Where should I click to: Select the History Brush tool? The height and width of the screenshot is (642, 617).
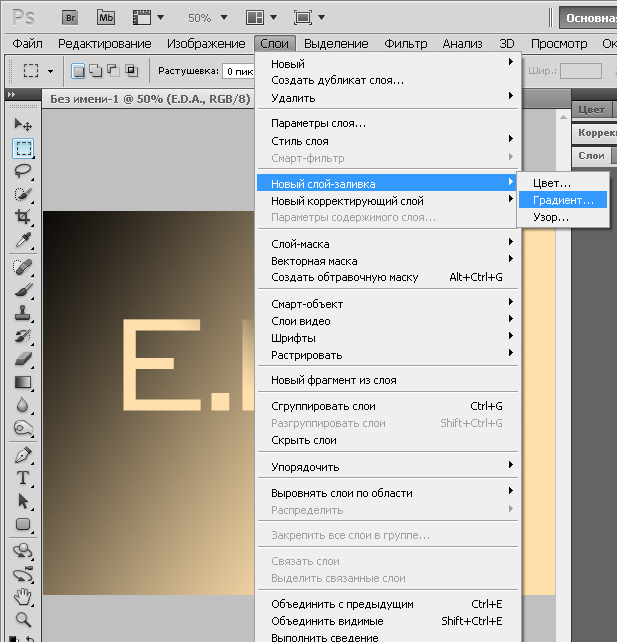coord(23,336)
